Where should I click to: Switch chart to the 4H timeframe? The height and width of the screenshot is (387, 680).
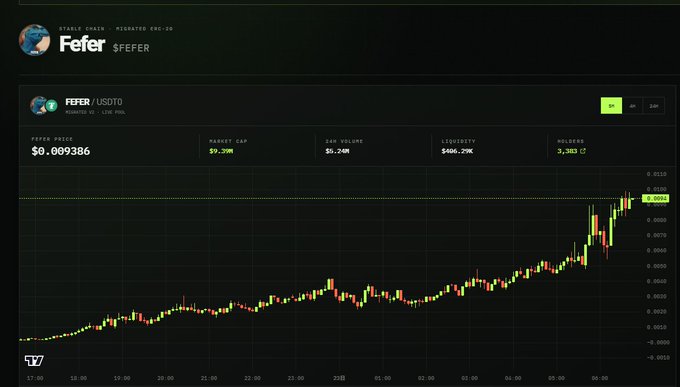coord(632,106)
